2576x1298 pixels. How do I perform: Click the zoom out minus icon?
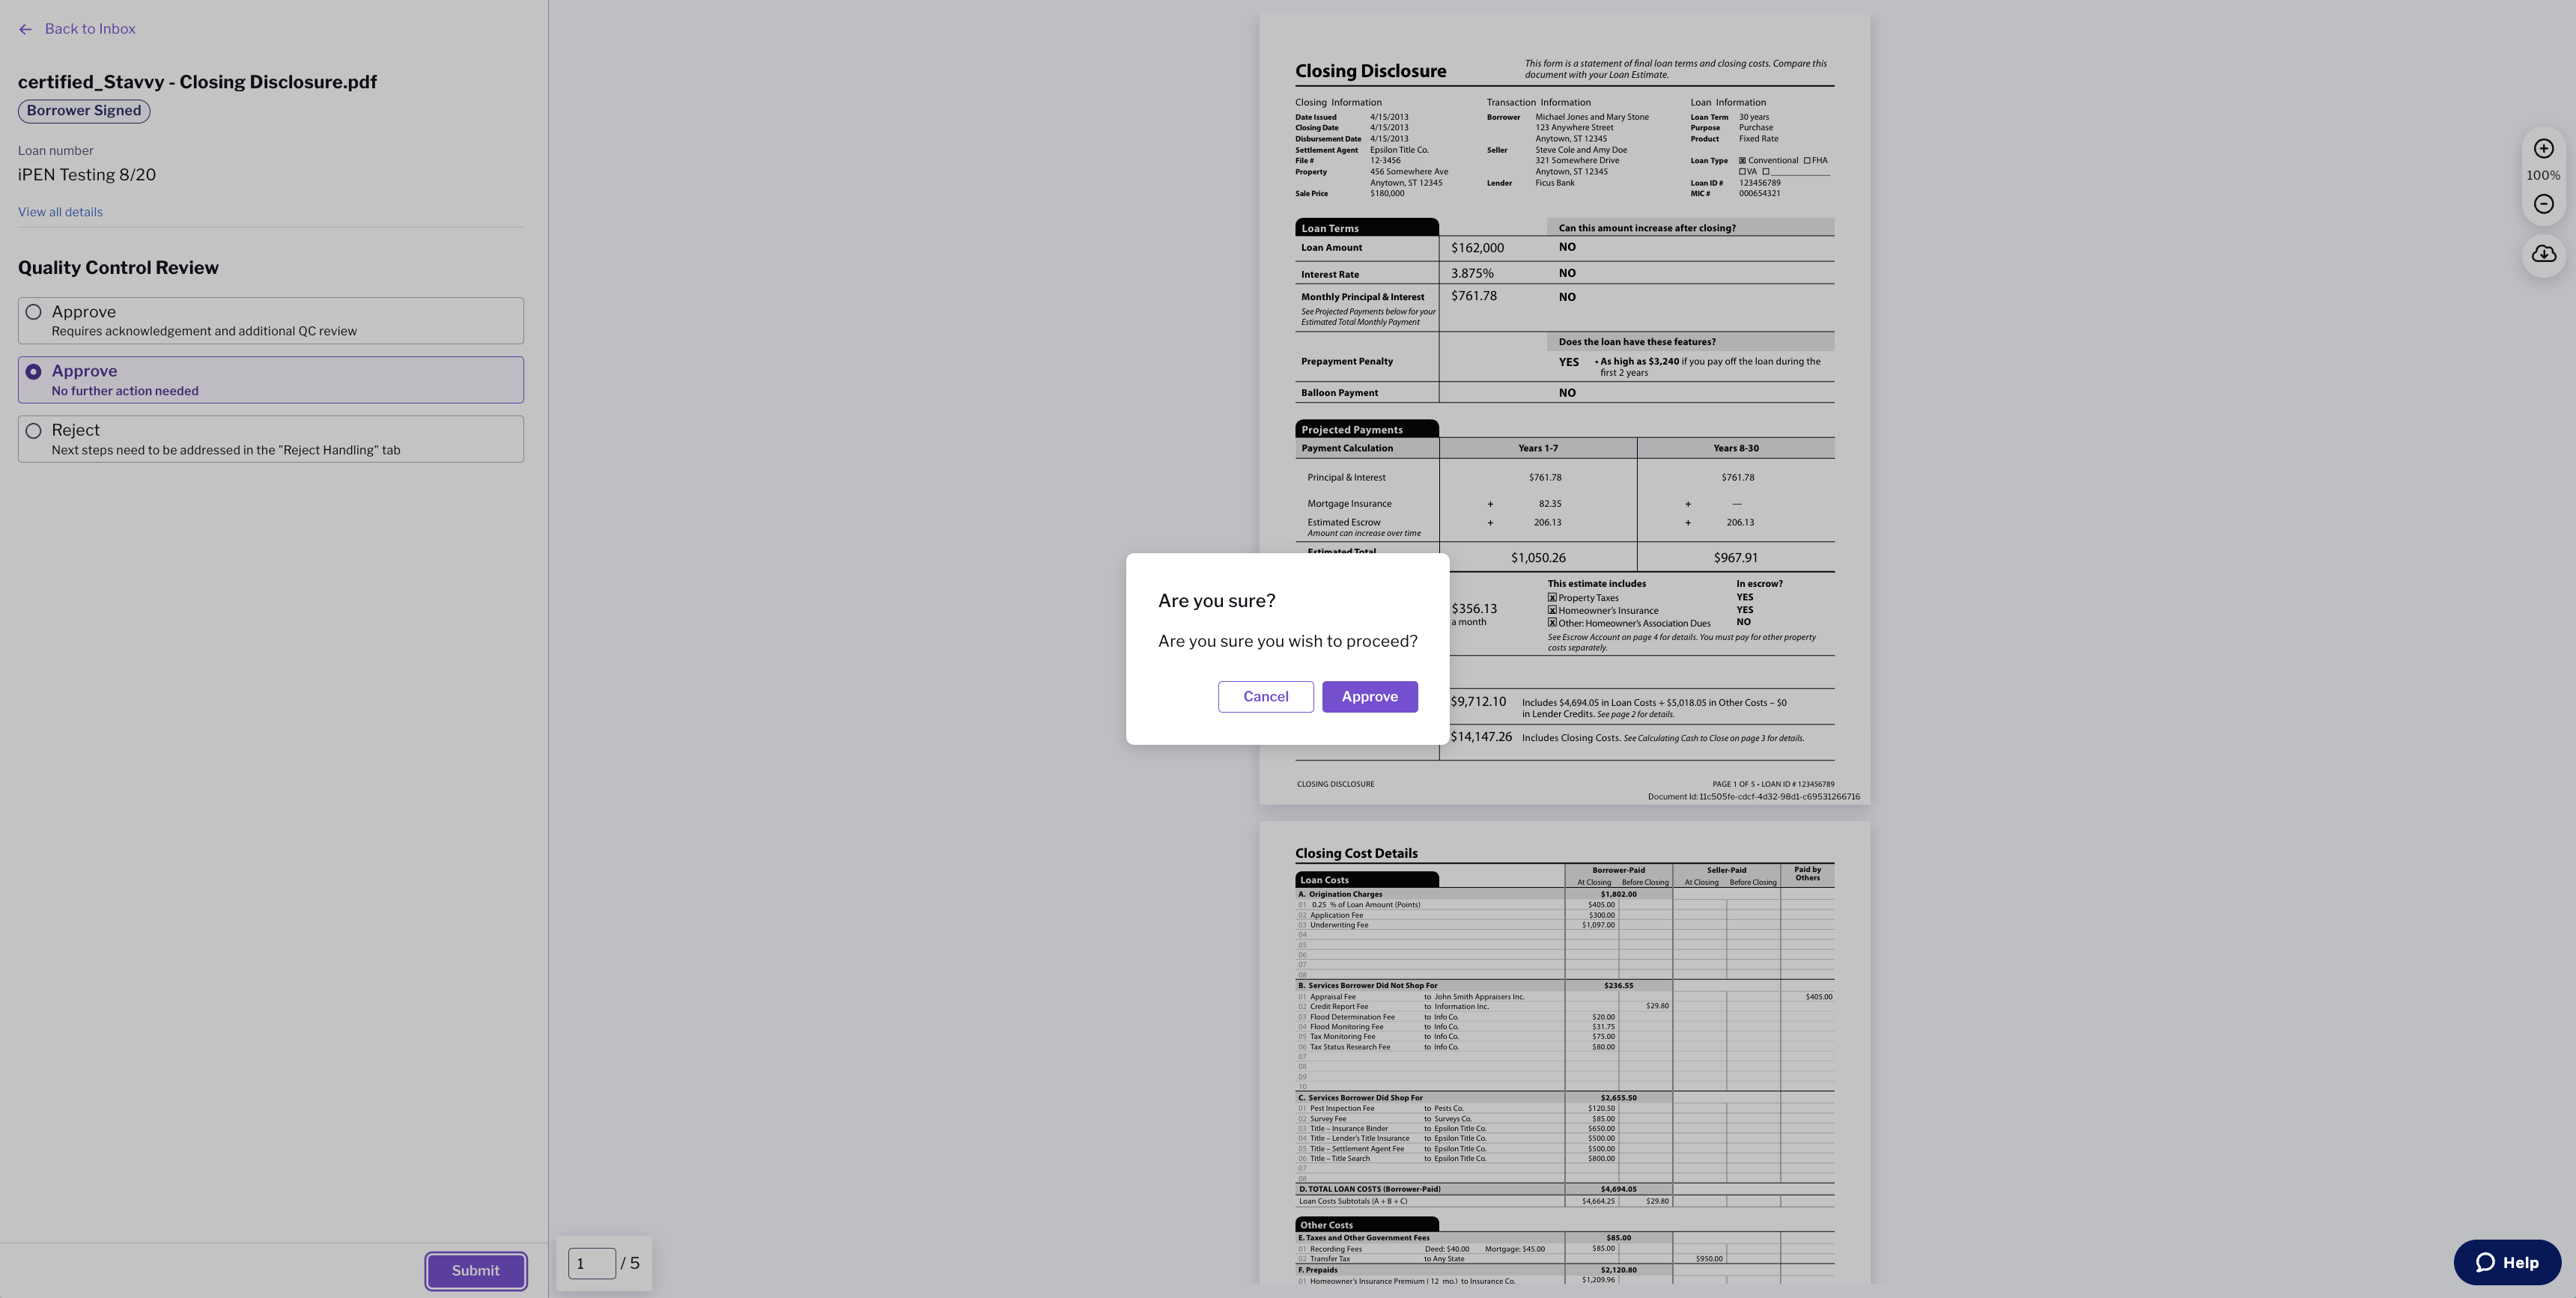2543,204
